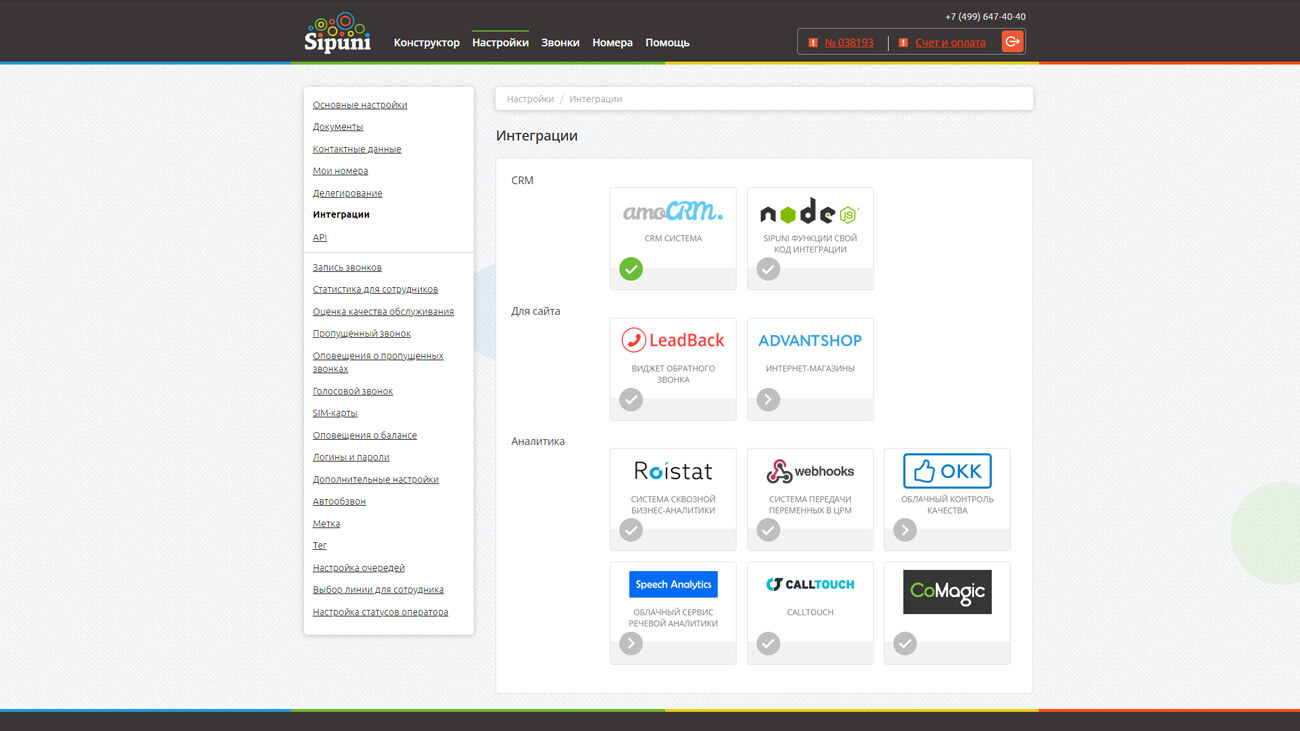Click the CoMagic logo tile

coord(946,592)
